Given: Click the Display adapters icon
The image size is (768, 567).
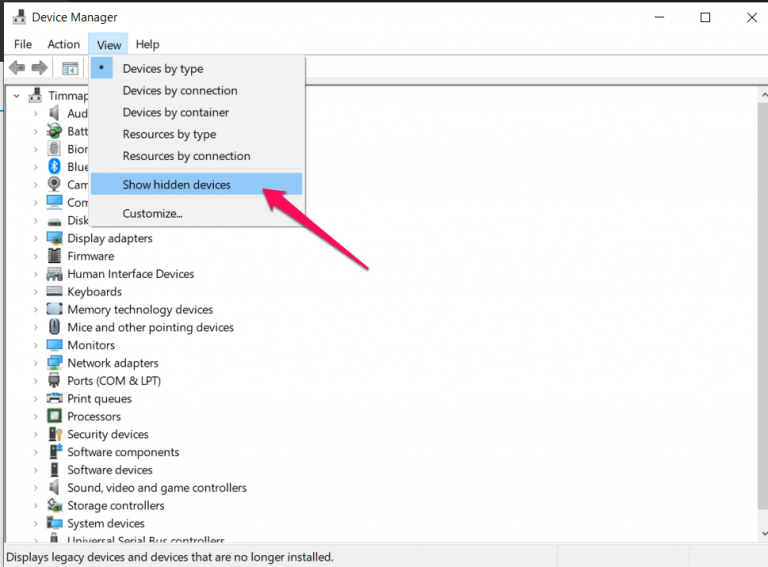Looking at the screenshot, I should tap(54, 238).
